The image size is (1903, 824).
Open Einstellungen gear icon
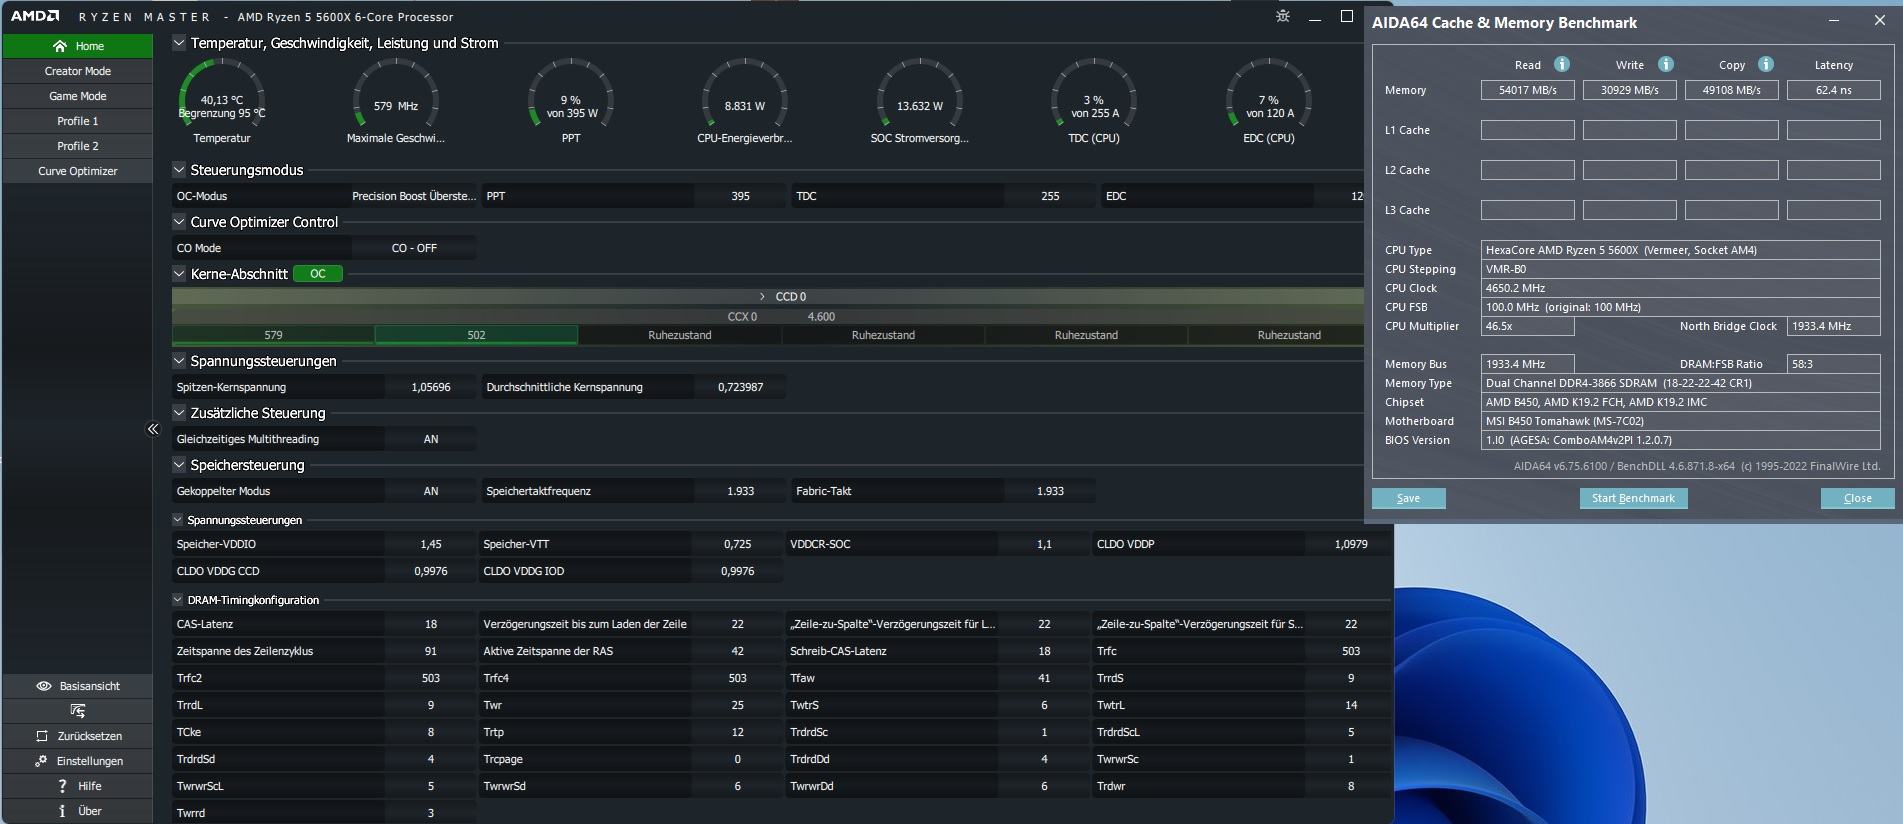point(41,761)
